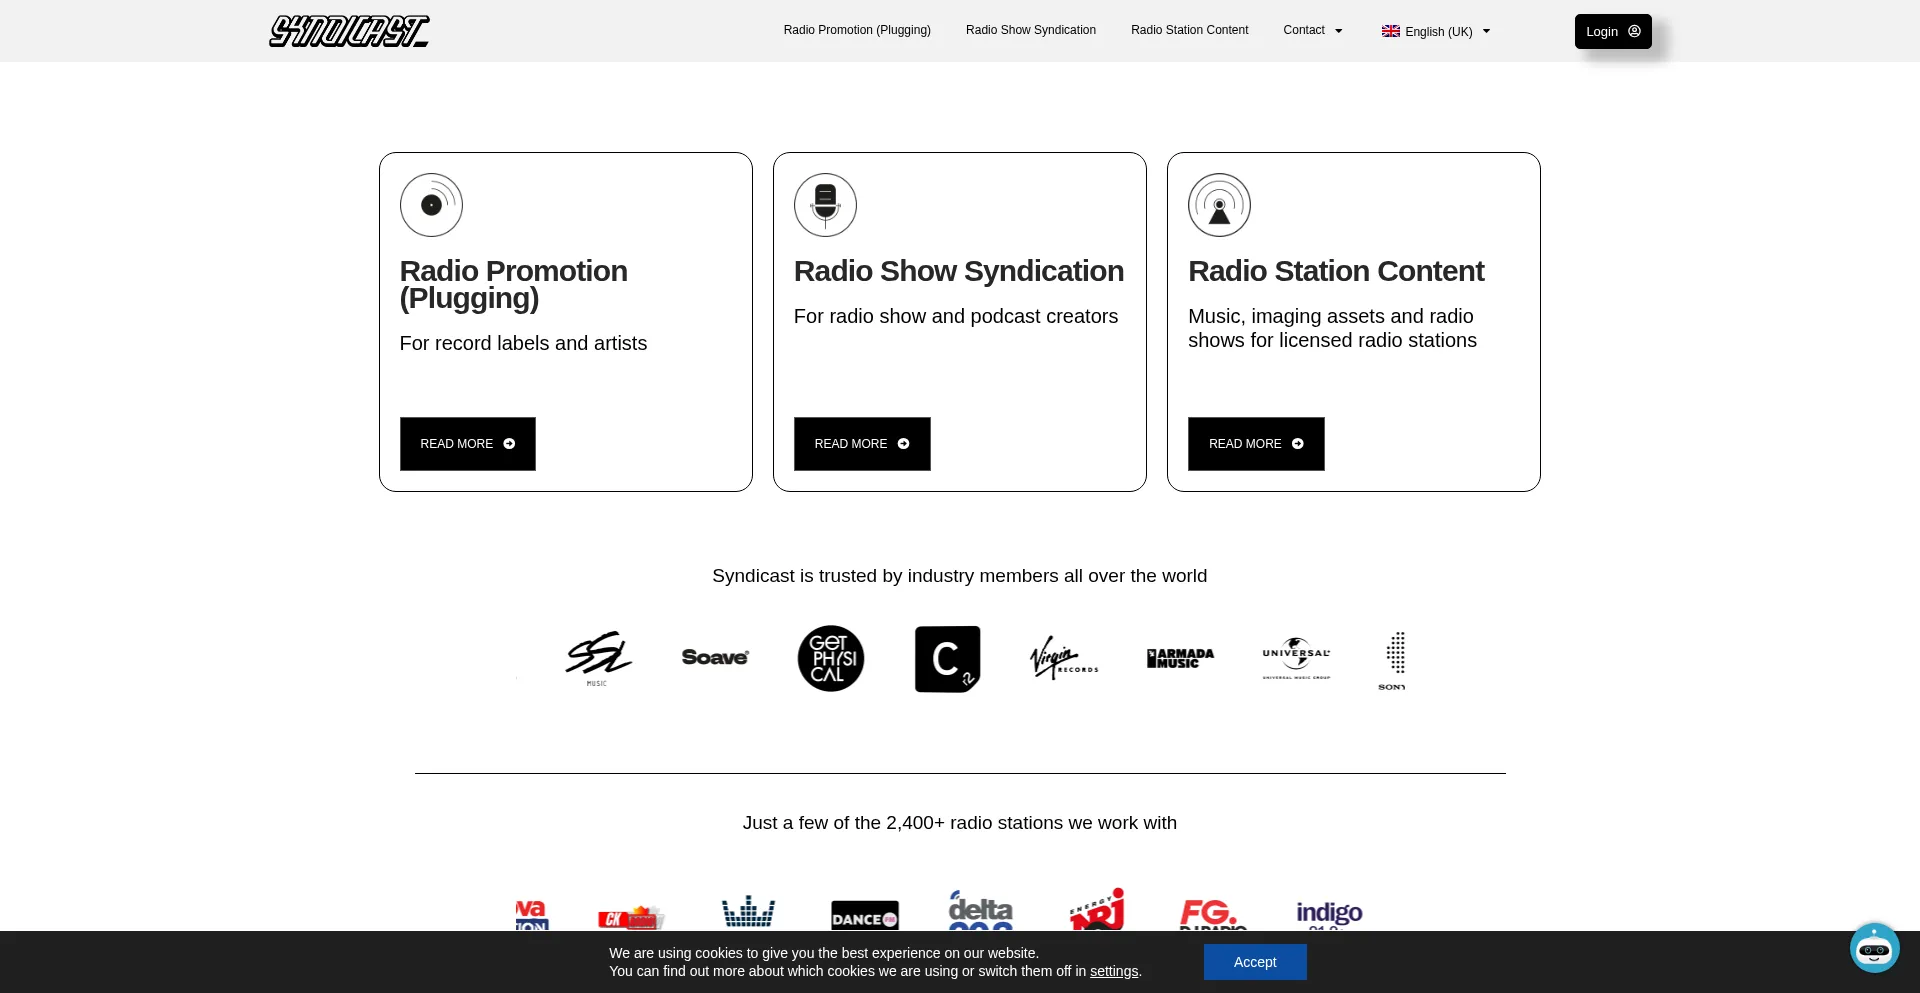Click the Syndicast logo in header

tap(349, 31)
